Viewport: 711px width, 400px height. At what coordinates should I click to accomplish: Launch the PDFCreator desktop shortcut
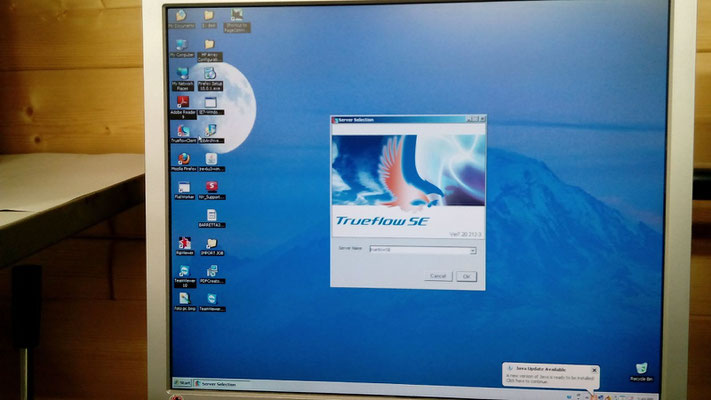click(212, 274)
